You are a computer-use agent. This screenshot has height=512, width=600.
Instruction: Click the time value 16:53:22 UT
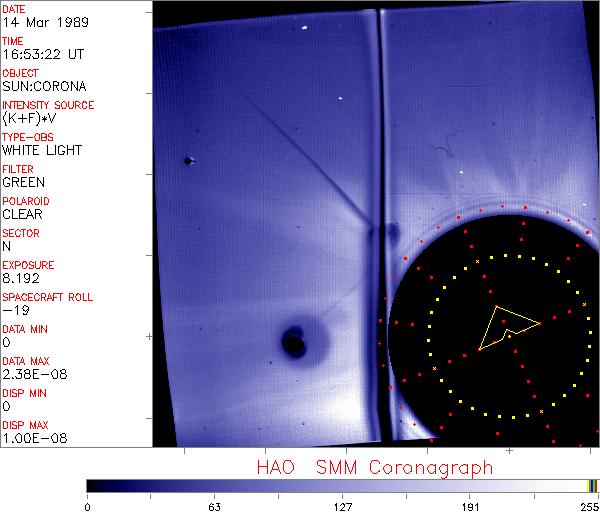coord(40,54)
